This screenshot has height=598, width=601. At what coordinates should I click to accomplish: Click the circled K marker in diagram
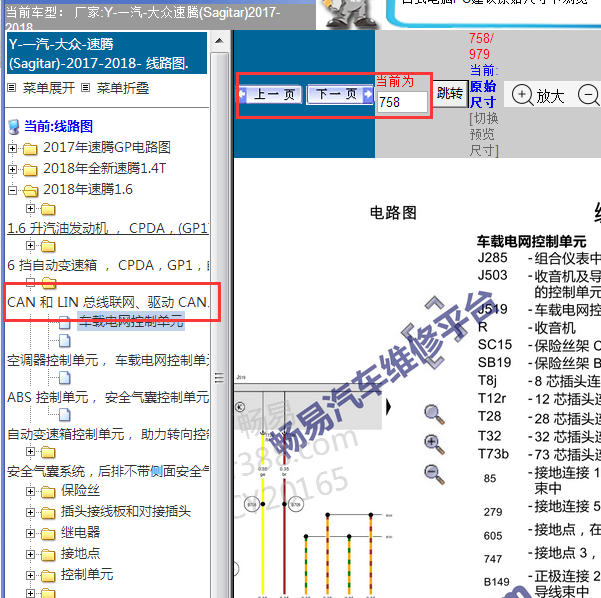[240, 407]
